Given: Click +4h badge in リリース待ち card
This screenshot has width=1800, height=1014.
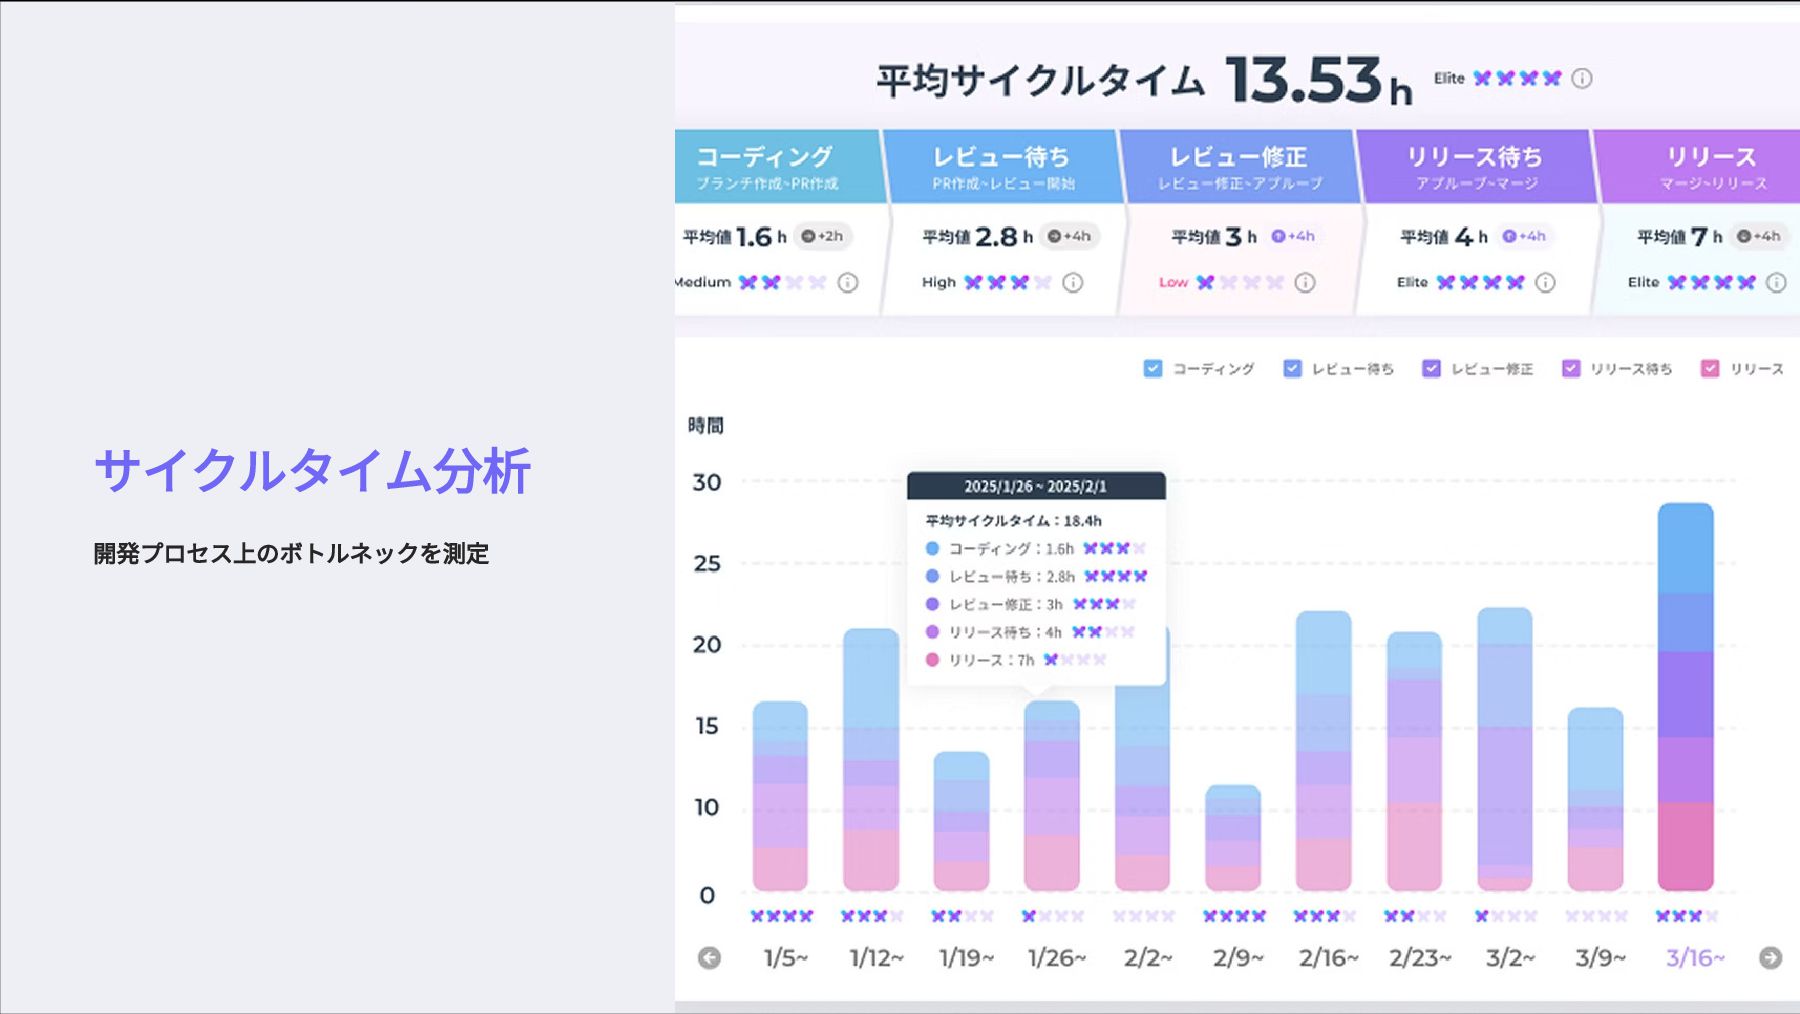Looking at the screenshot, I should 1524,236.
